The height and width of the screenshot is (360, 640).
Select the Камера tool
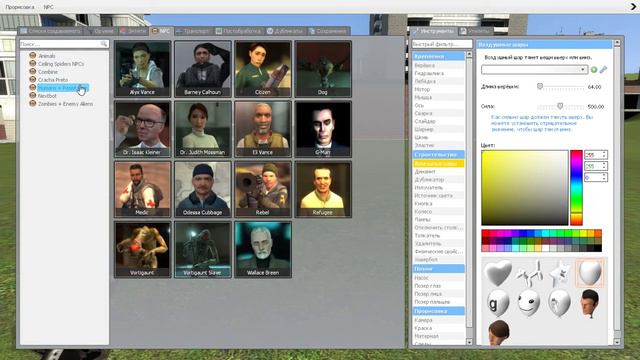click(x=438, y=320)
